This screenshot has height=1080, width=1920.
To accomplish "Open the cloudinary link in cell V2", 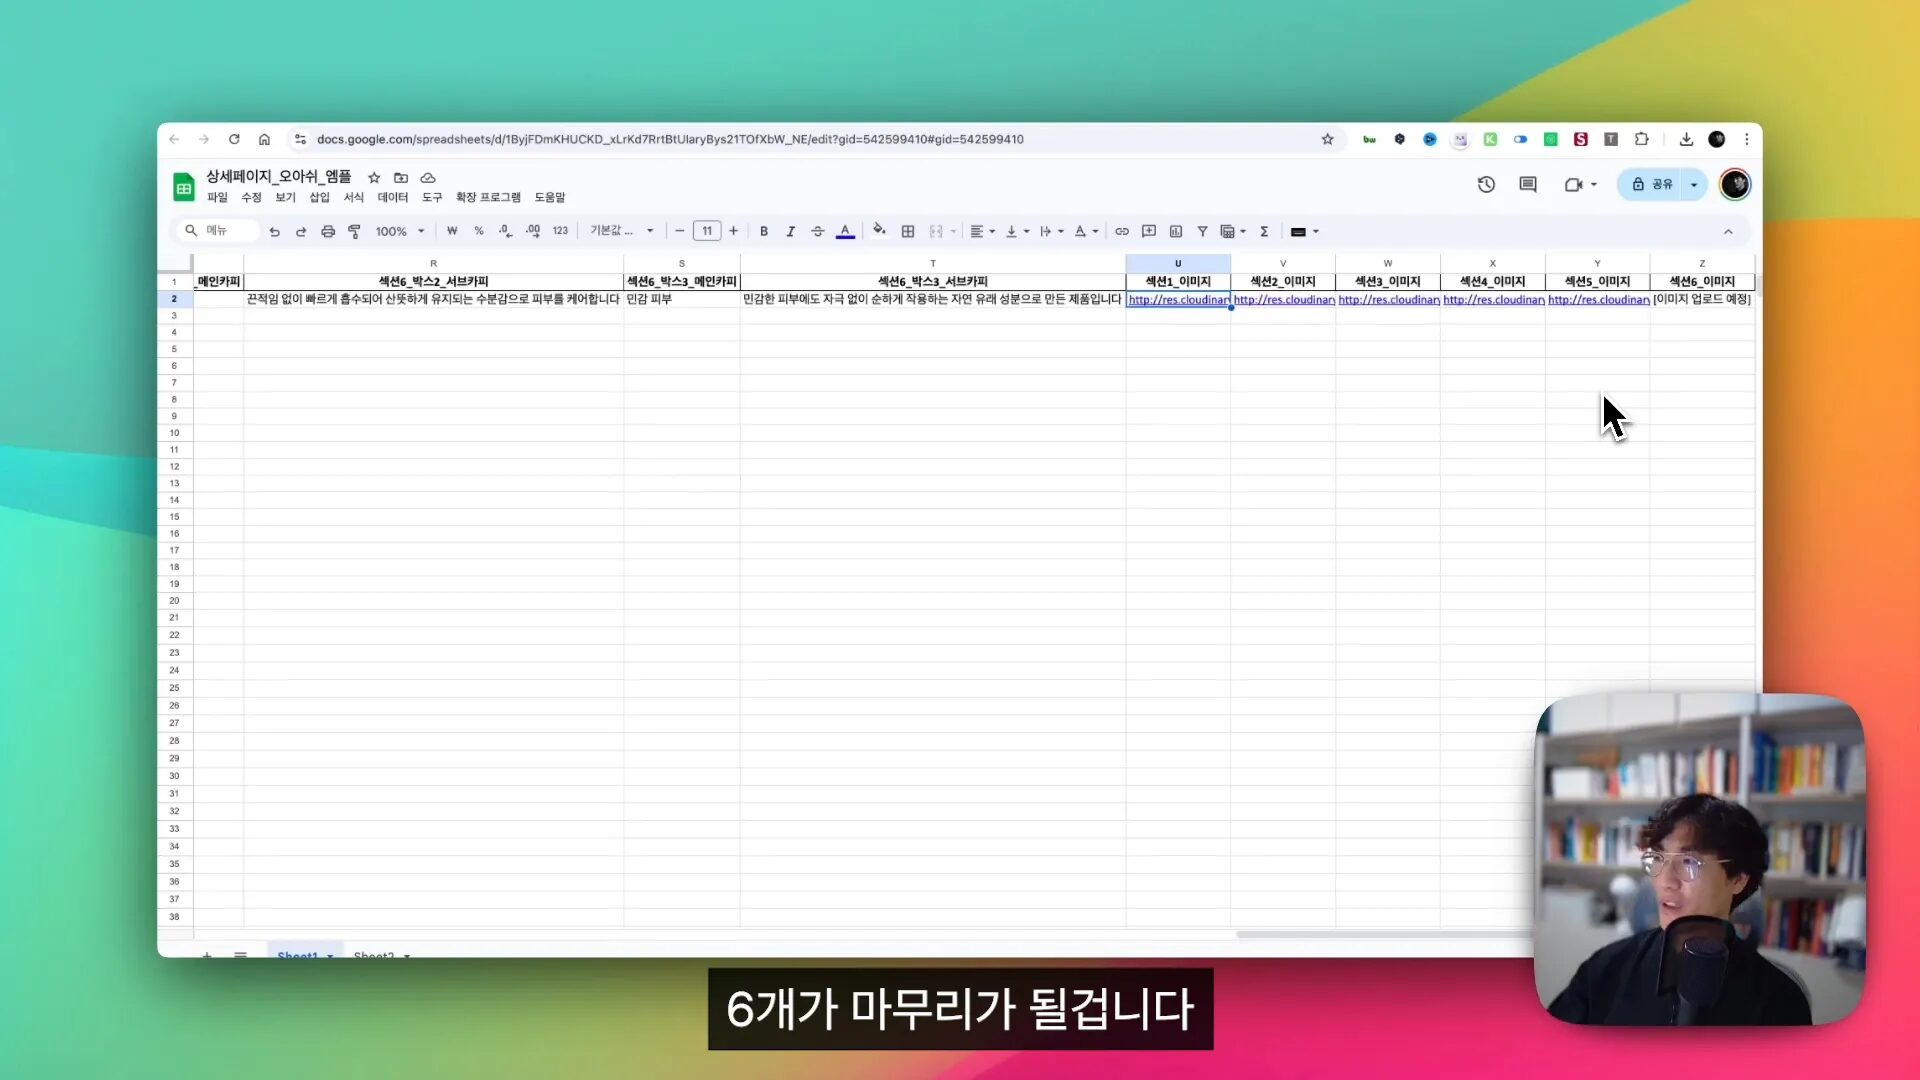I will (1283, 300).
